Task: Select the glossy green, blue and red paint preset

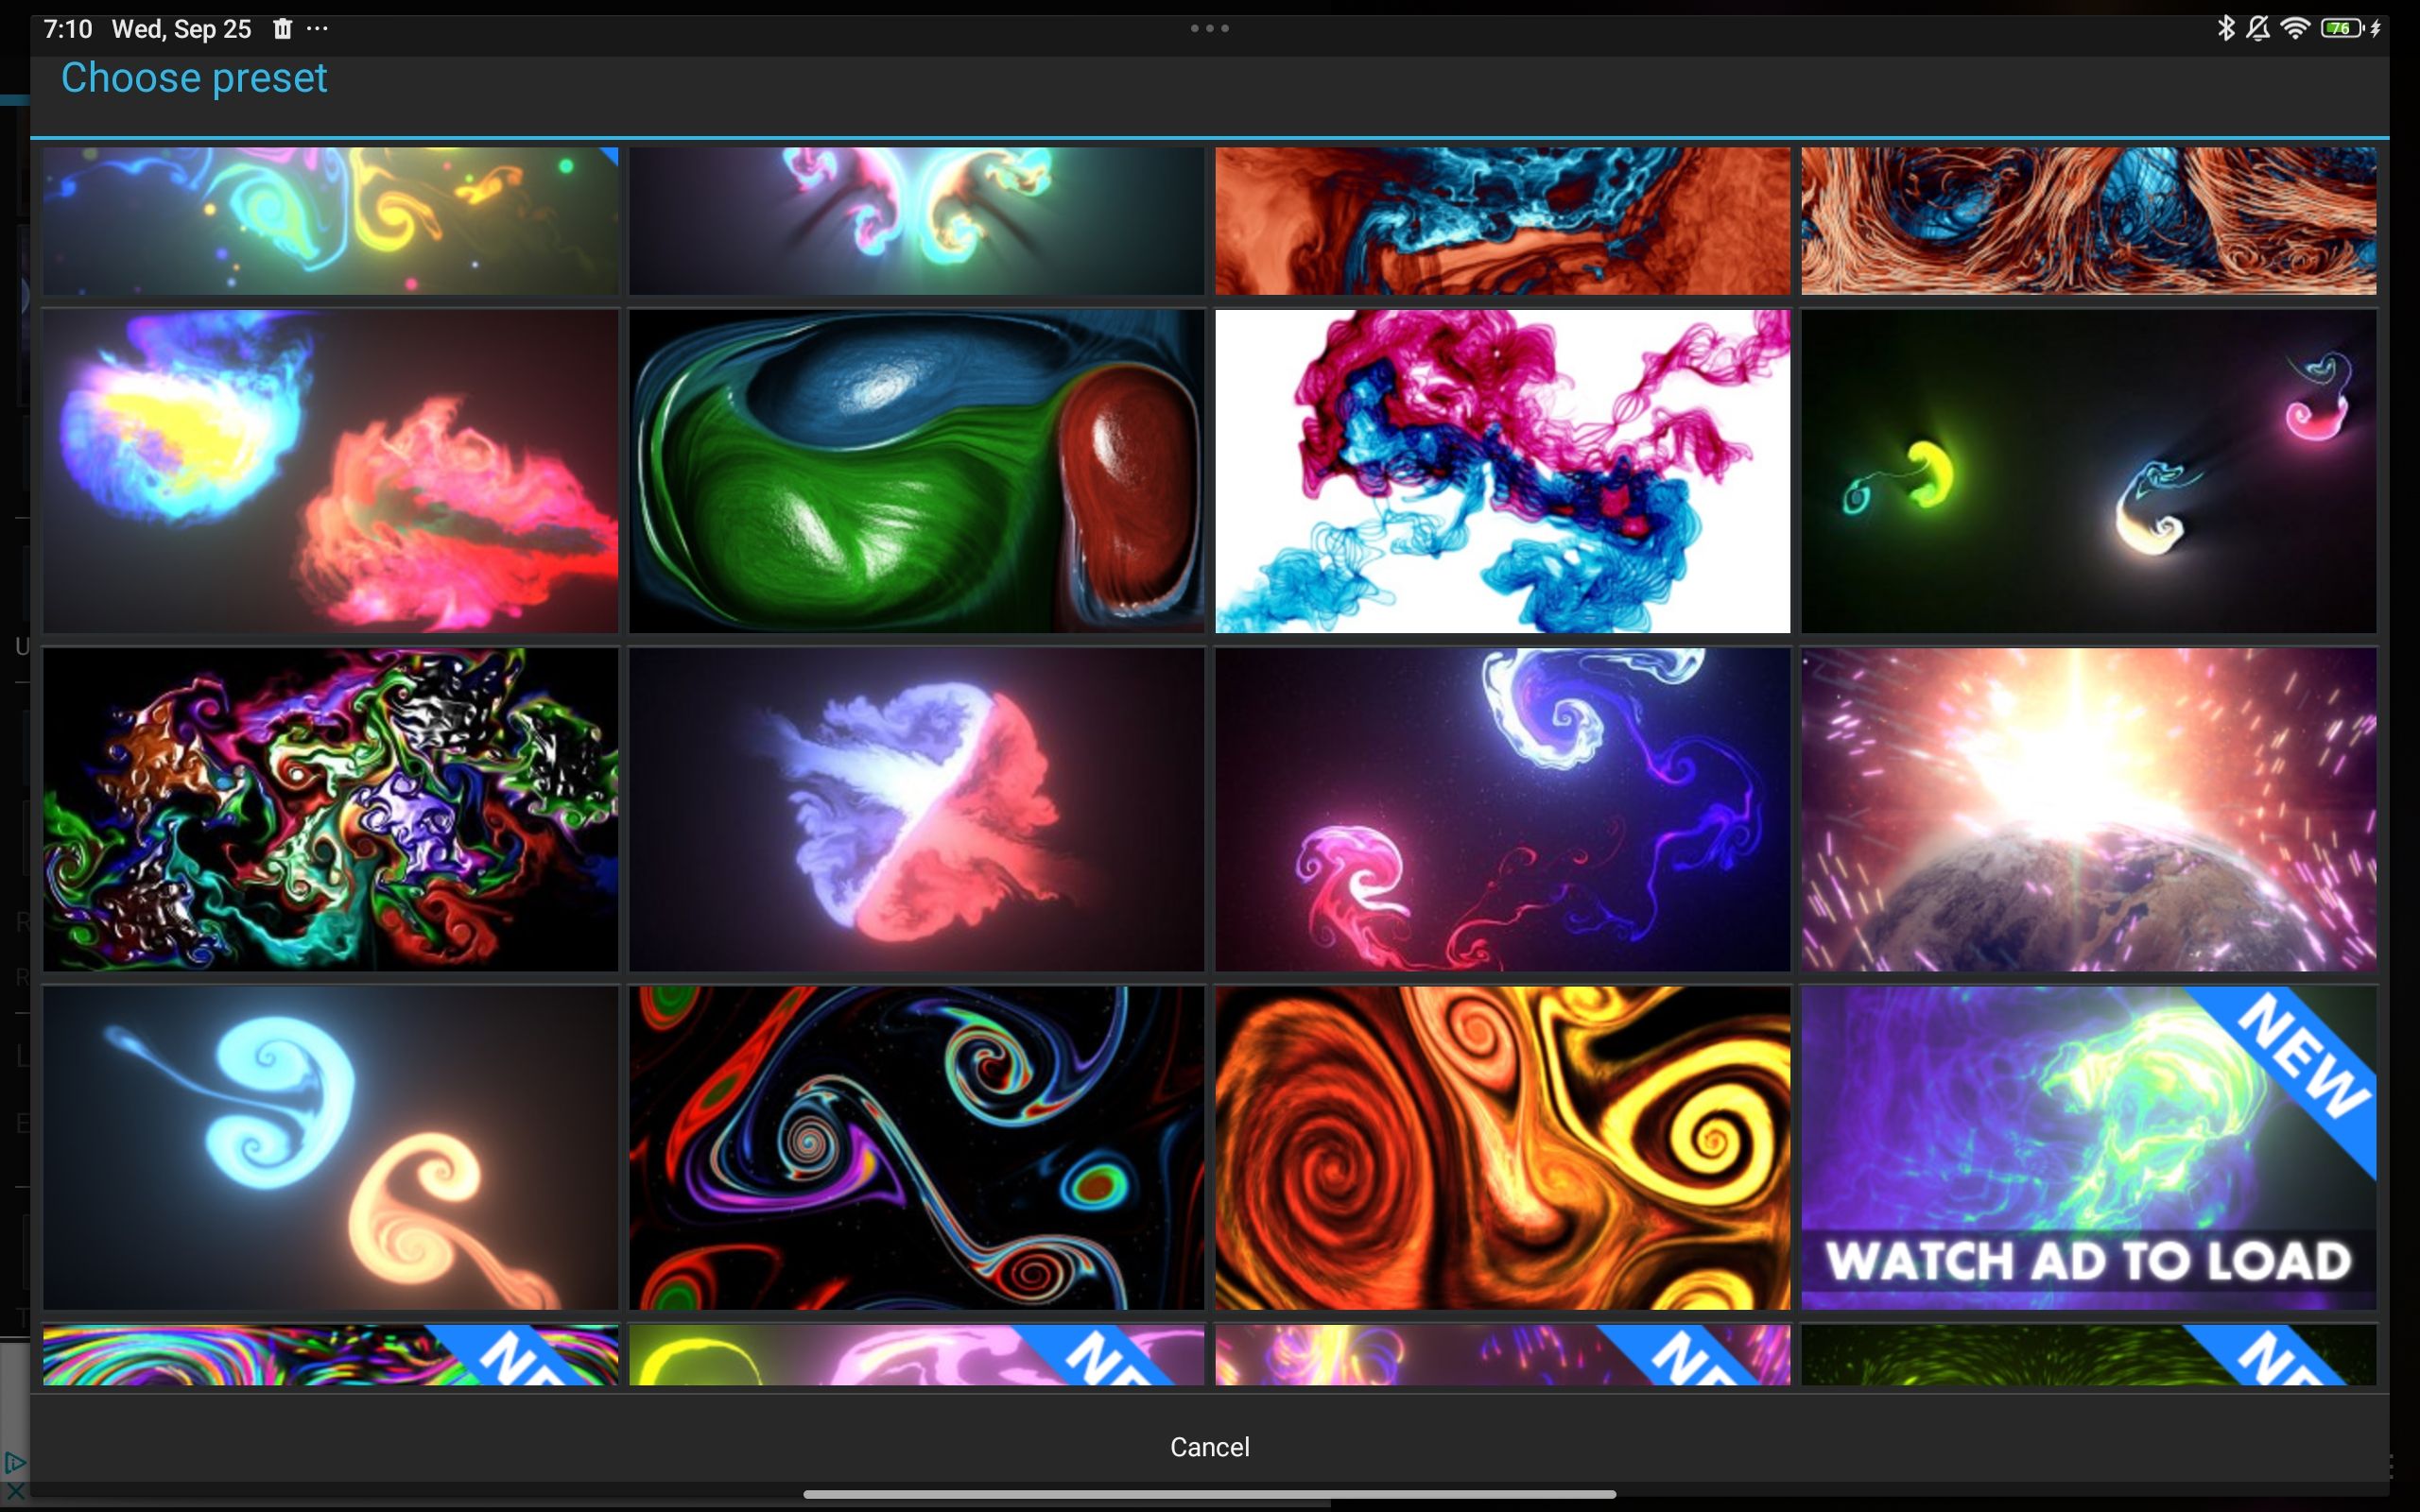Action: 916,471
